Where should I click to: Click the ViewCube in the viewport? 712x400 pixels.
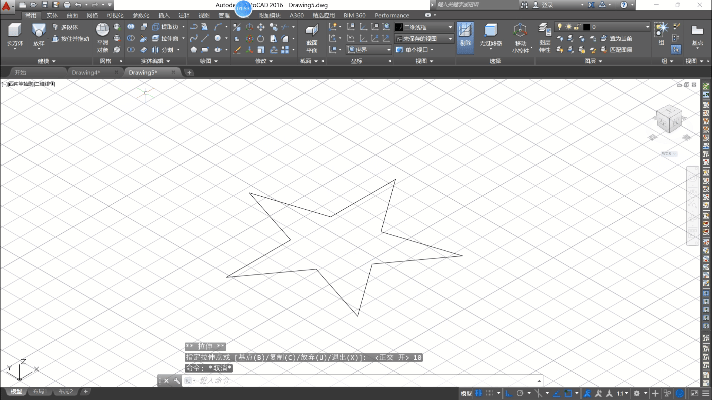669,119
